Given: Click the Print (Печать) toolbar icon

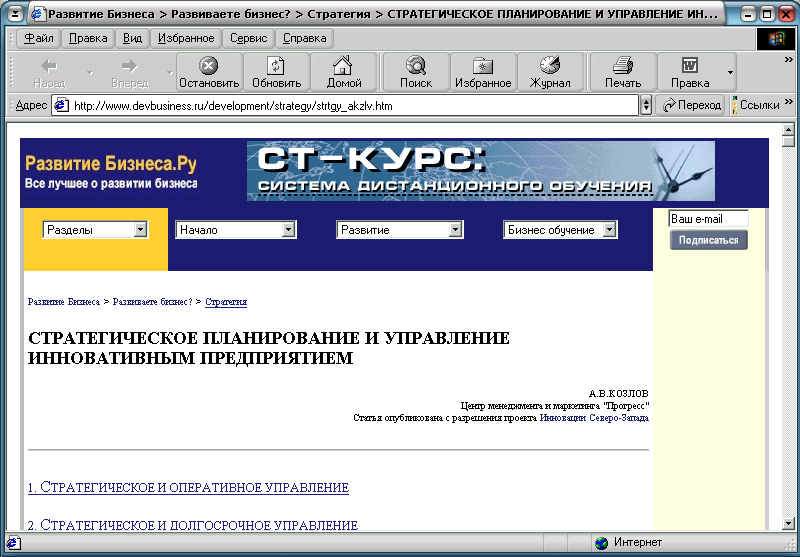Looking at the screenshot, I should point(623,66).
